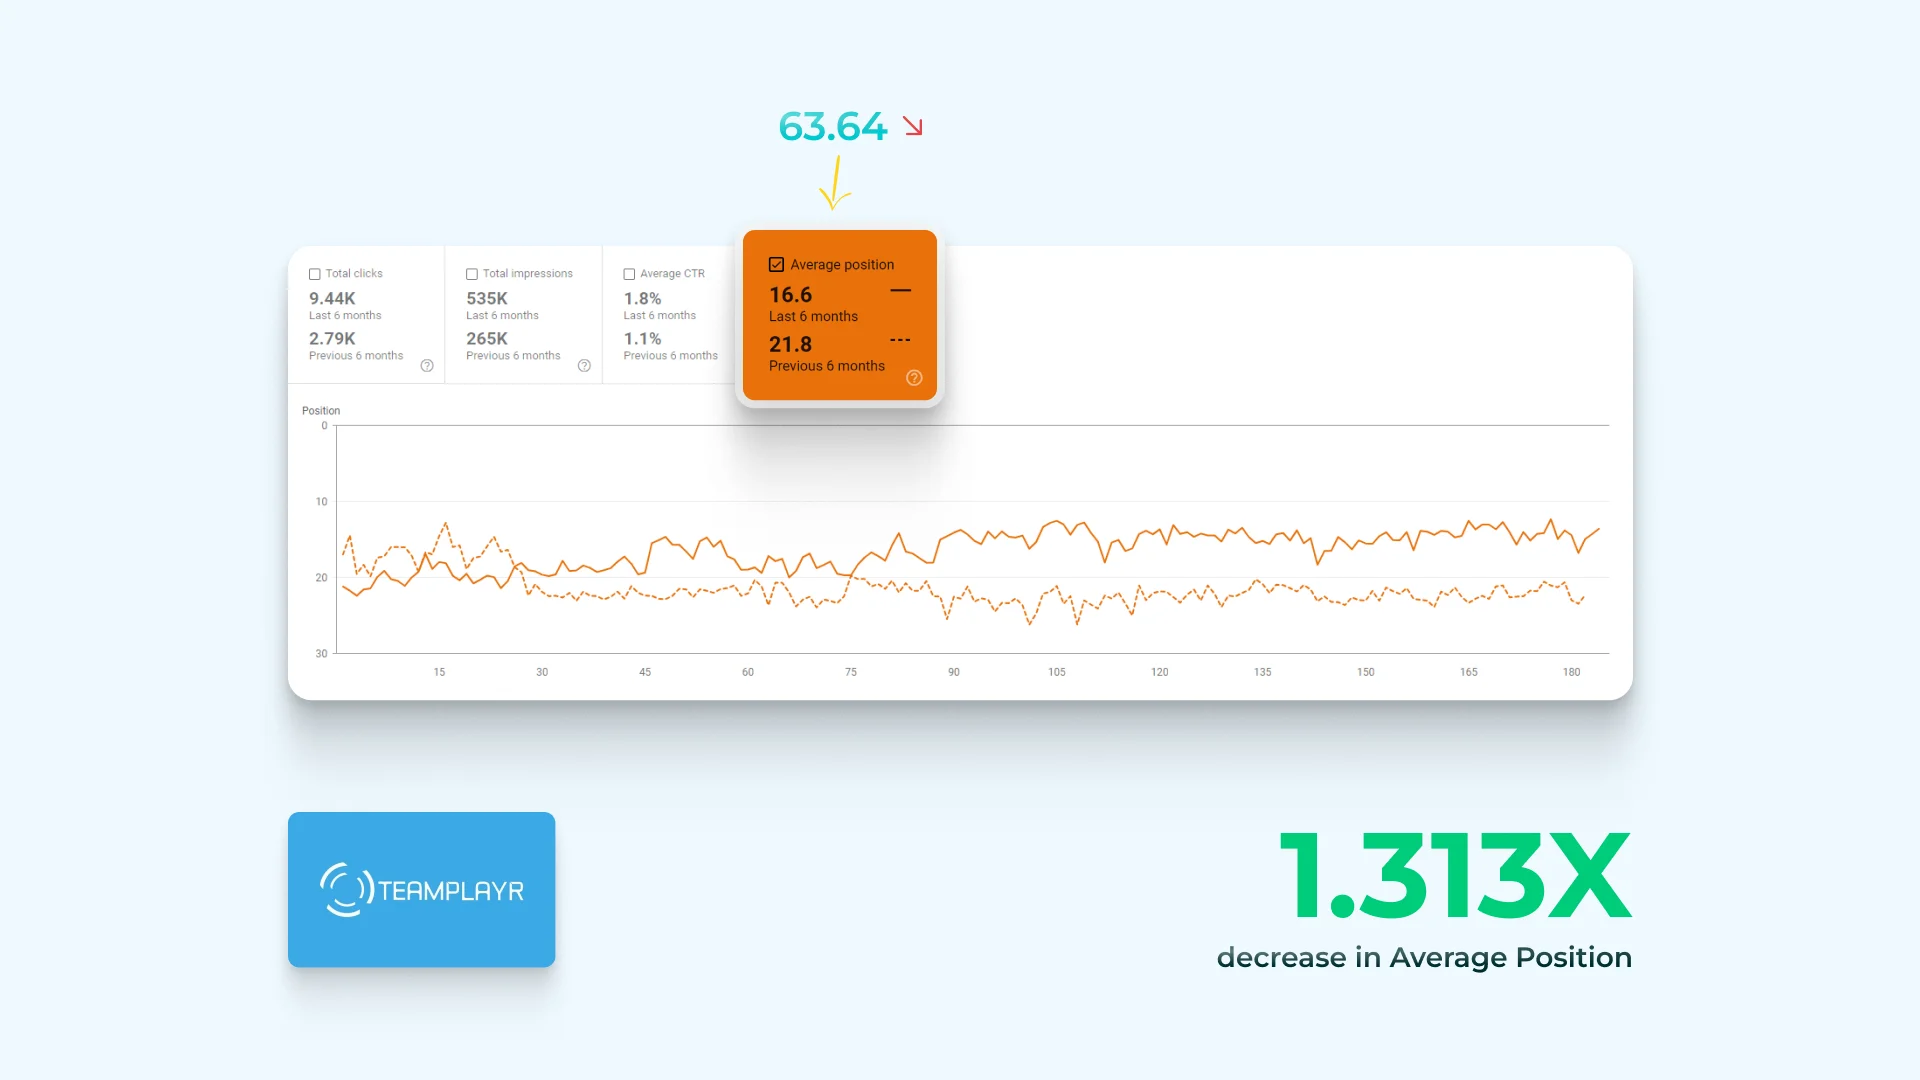This screenshot has width=1920, height=1080.
Task: Click the 1.313X headline figure
Action: (x=1455, y=875)
